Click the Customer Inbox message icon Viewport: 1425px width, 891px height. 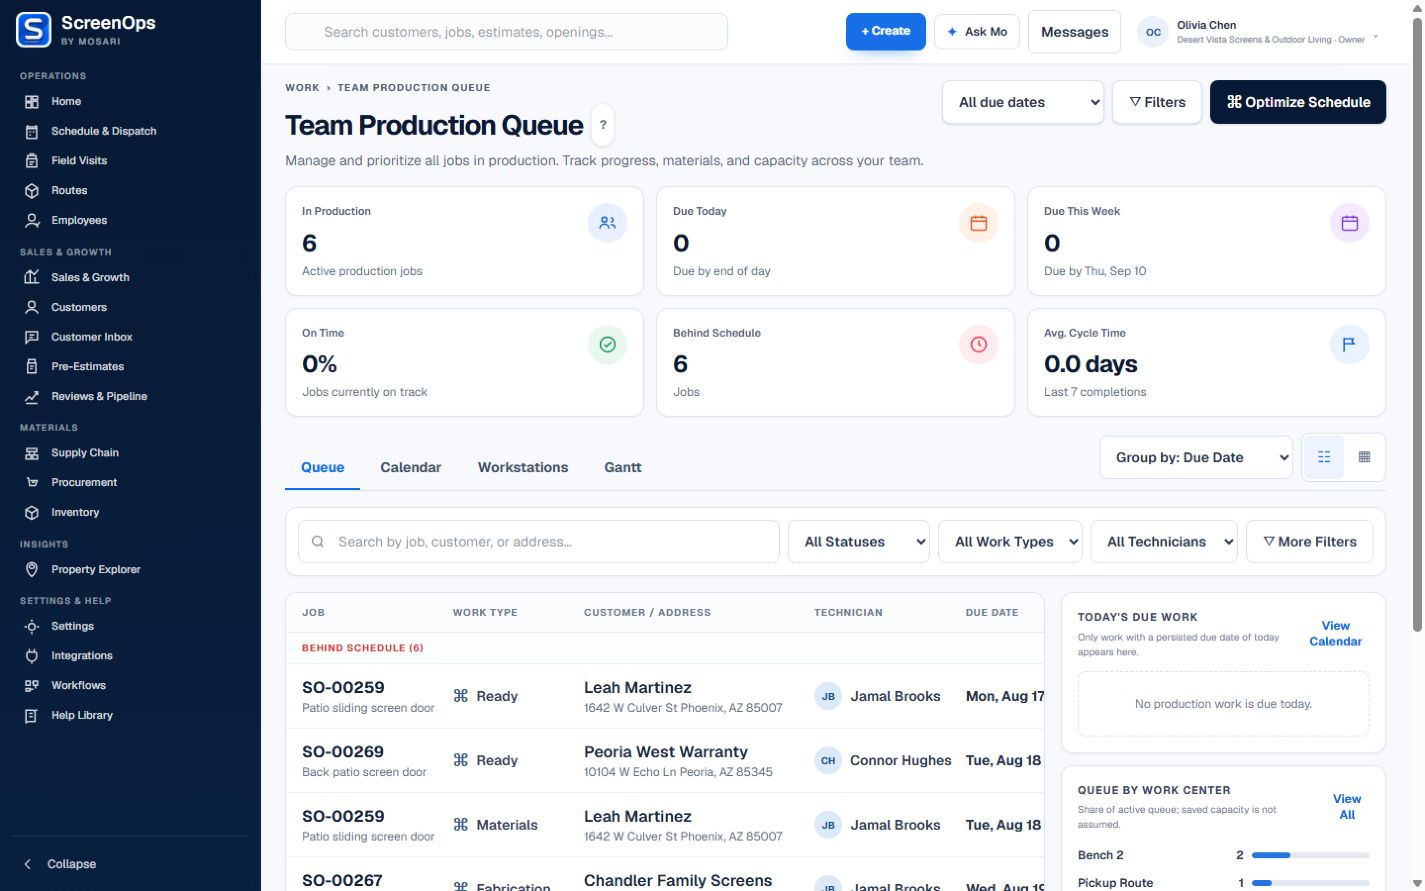coord(32,337)
